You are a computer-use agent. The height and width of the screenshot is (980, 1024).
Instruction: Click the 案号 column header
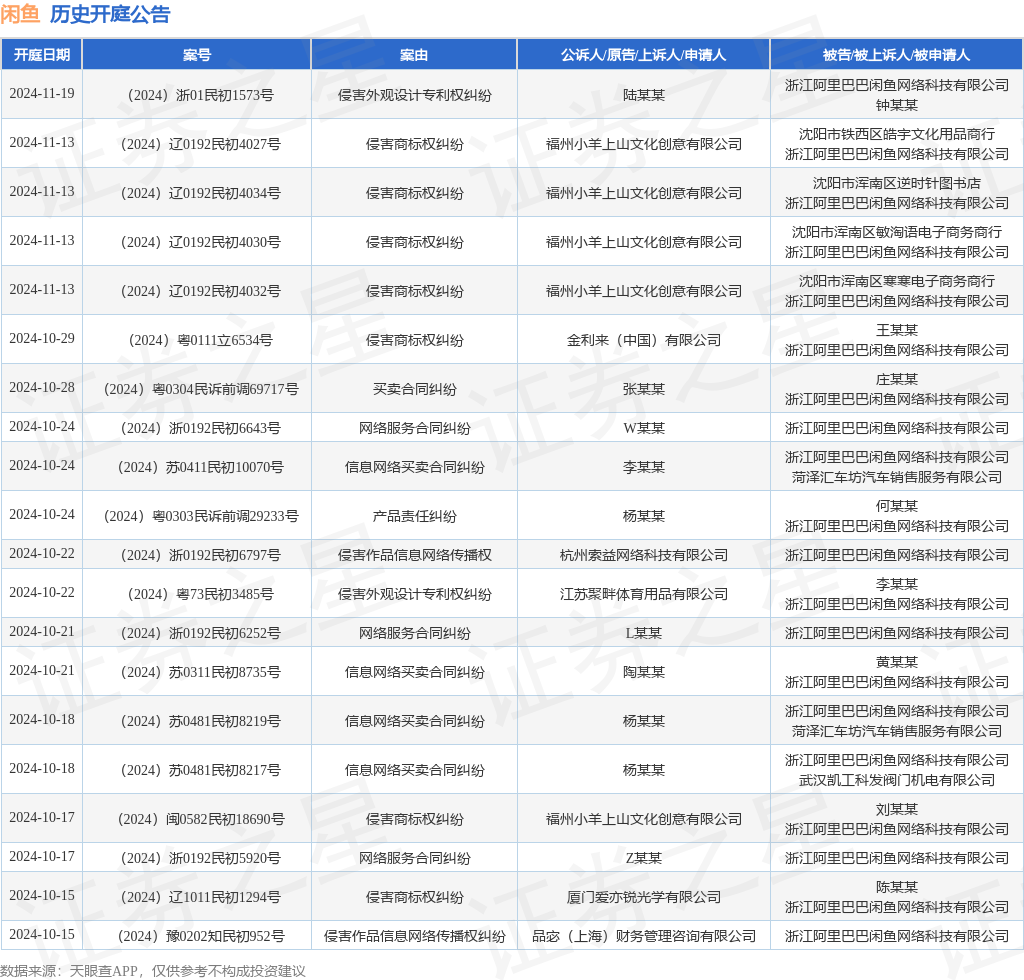[x=197, y=55]
